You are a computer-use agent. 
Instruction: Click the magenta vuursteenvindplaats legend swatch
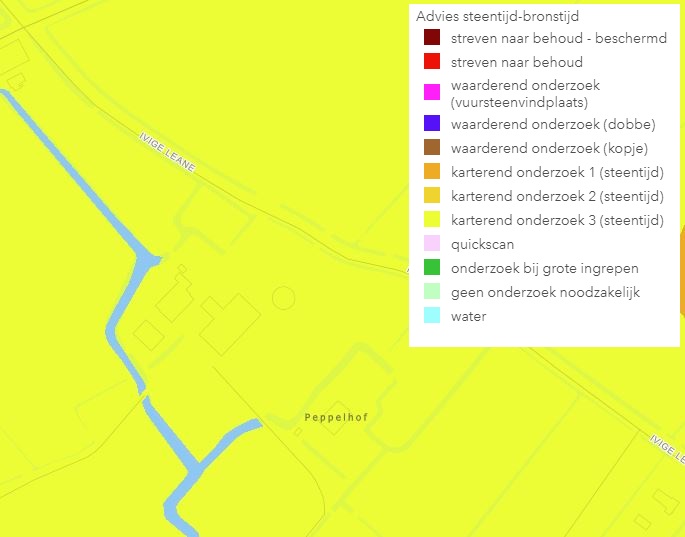[432, 92]
